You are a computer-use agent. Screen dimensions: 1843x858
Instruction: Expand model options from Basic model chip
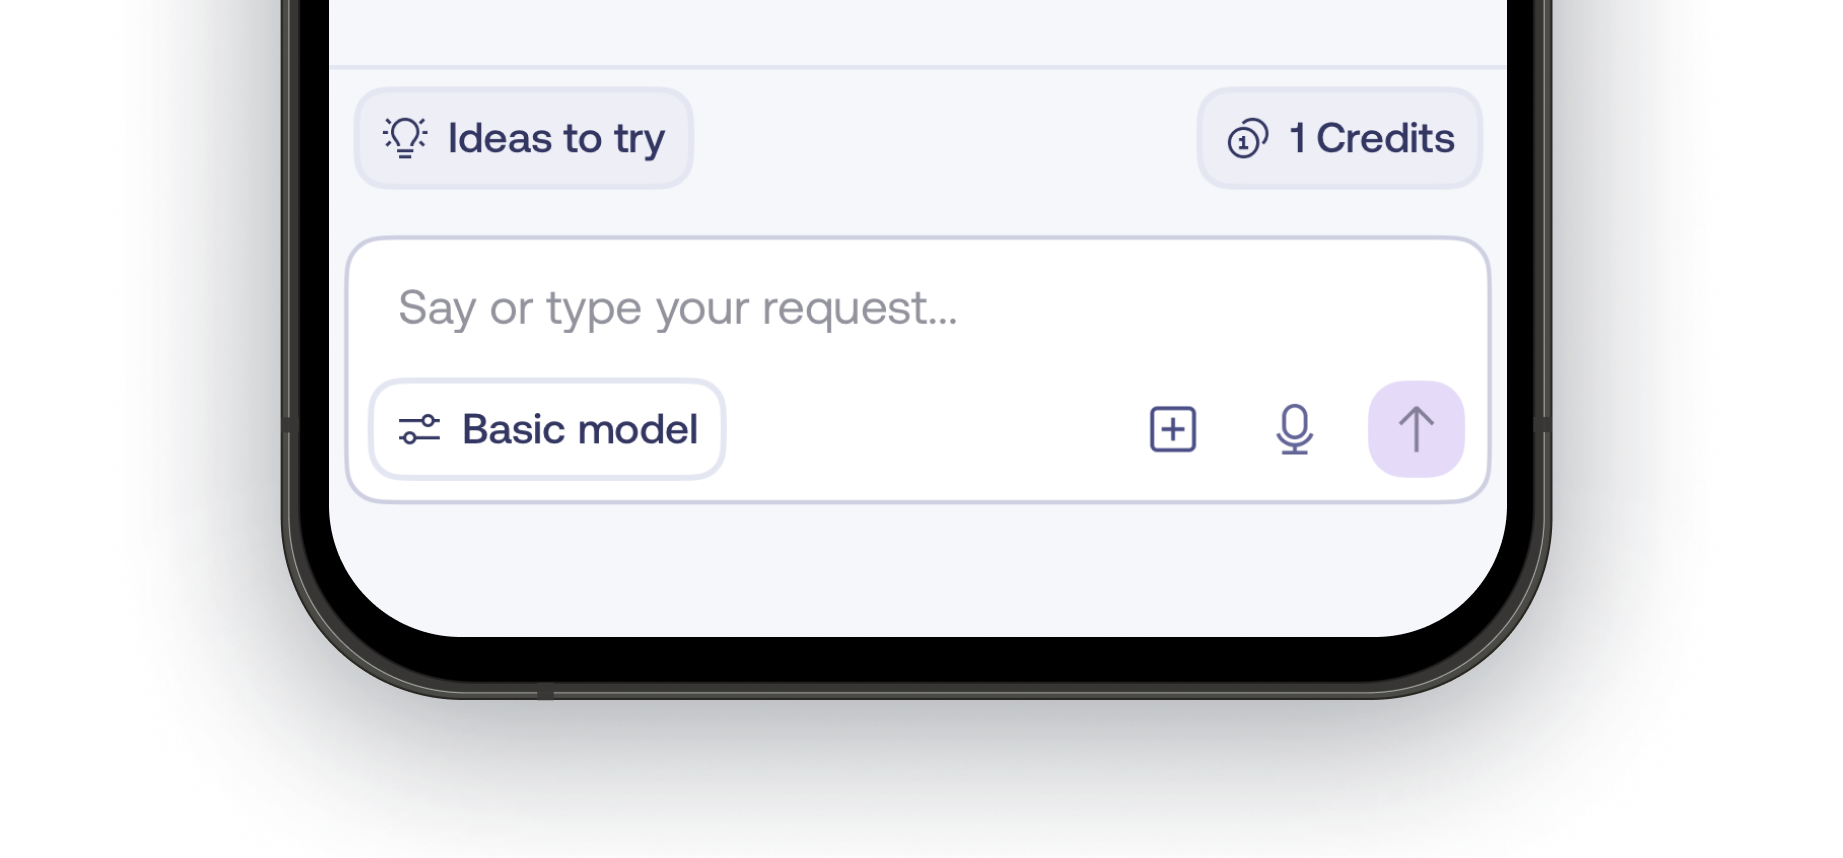547,429
